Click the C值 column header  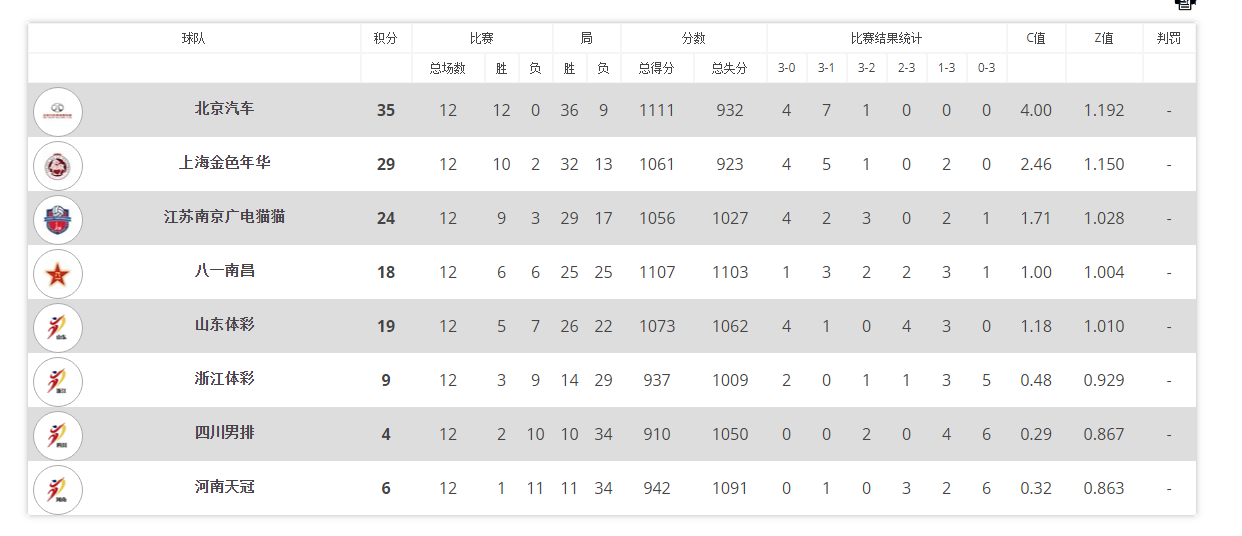(x=1036, y=38)
